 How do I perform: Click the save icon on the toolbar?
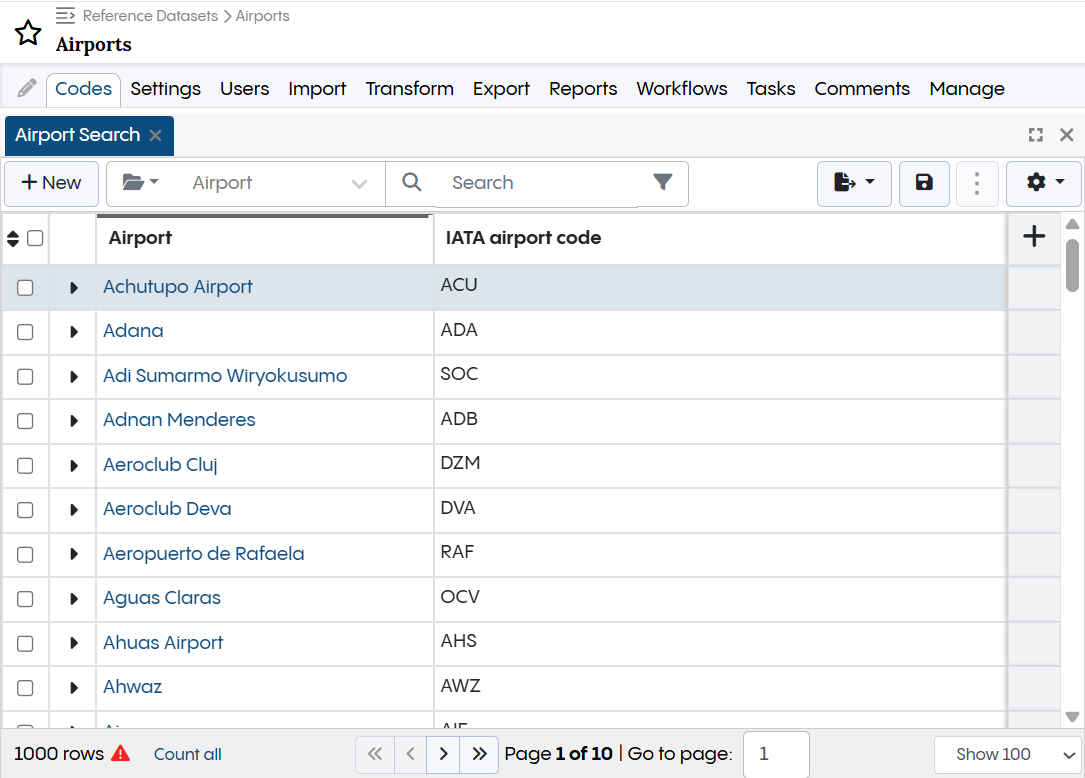pos(922,183)
